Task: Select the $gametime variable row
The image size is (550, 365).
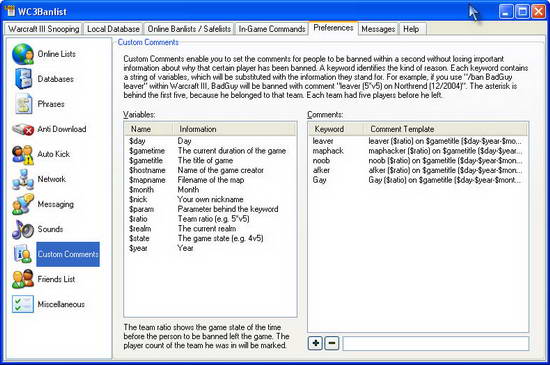Action: pos(210,151)
